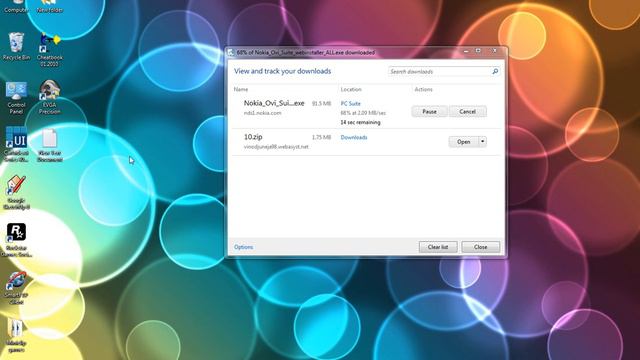Screen dimensions: 640x360
Task: Click the Actions column header
Action: pyautogui.click(x=423, y=89)
